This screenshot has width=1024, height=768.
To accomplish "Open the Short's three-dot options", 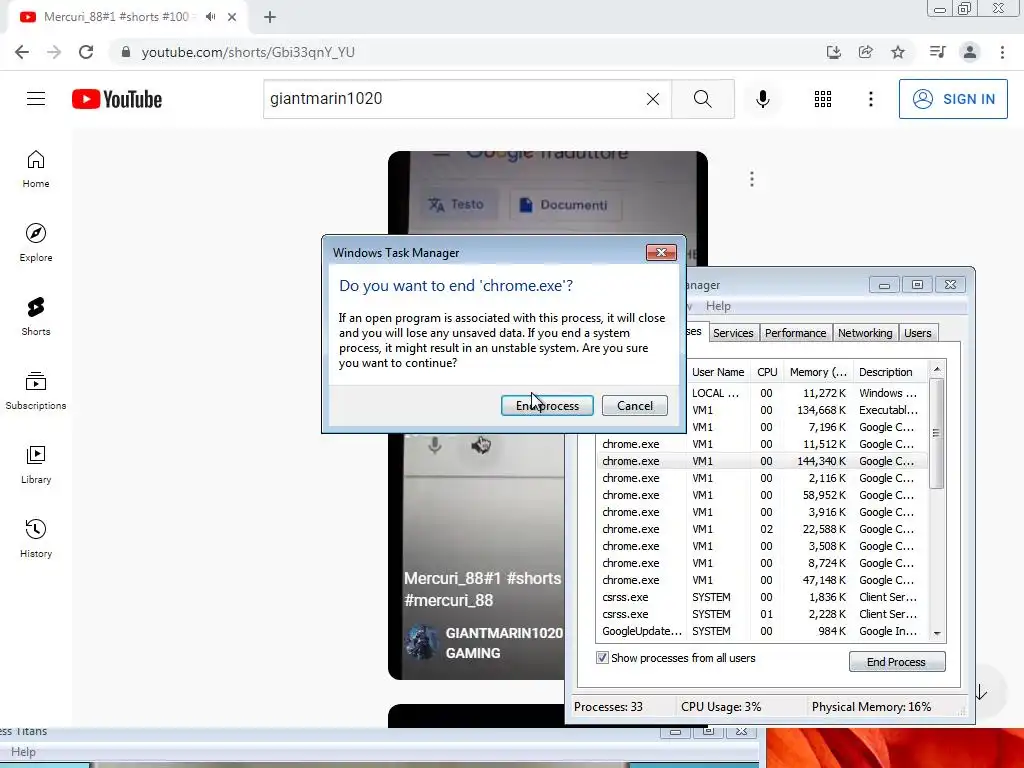I will 752,179.
